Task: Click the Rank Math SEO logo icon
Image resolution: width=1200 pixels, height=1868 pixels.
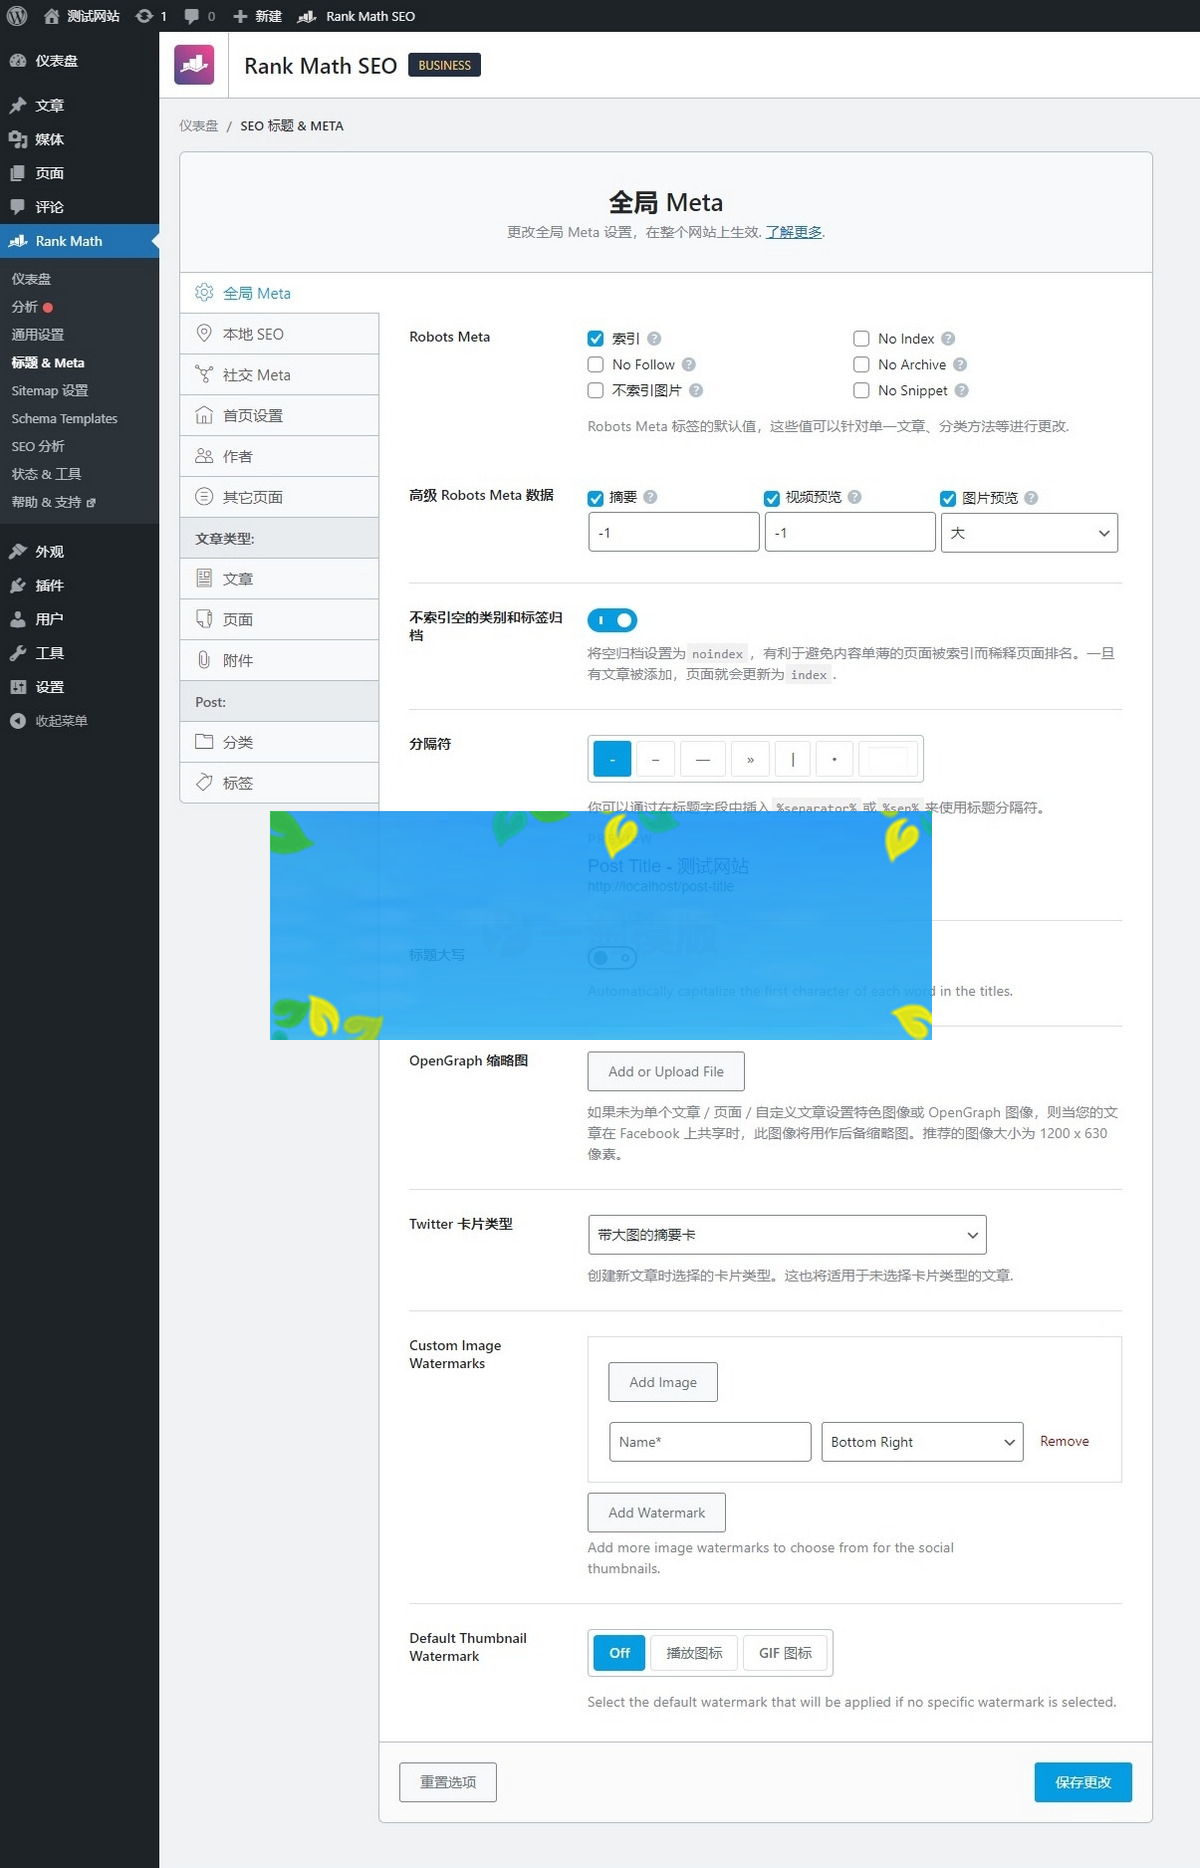Action: point(194,65)
